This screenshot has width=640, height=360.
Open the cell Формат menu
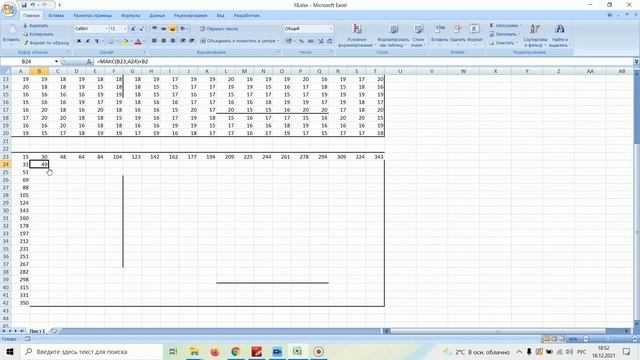click(475, 35)
